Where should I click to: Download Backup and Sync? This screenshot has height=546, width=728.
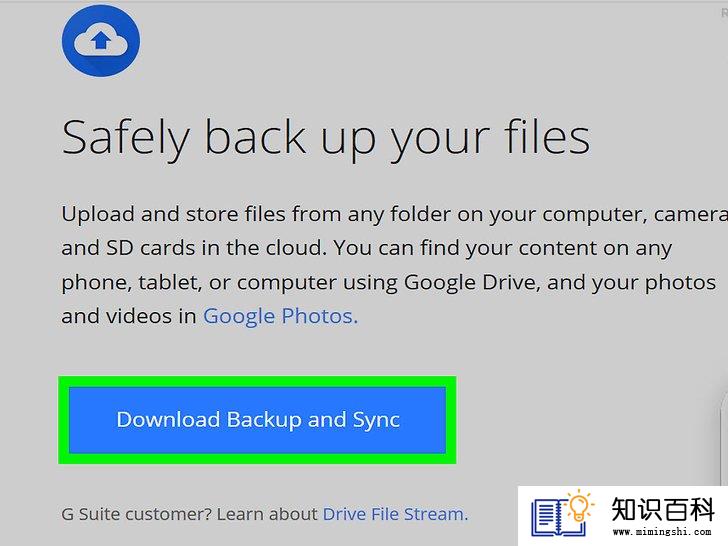257,420
